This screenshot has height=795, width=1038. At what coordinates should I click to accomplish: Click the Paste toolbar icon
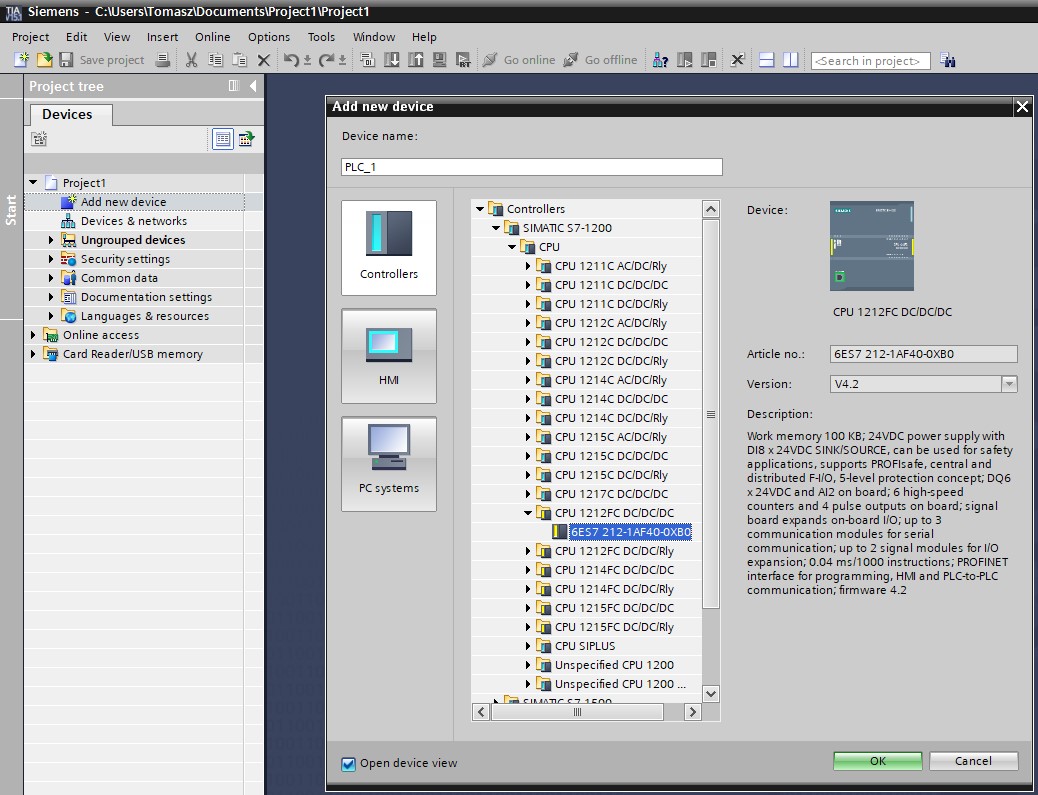239,60
